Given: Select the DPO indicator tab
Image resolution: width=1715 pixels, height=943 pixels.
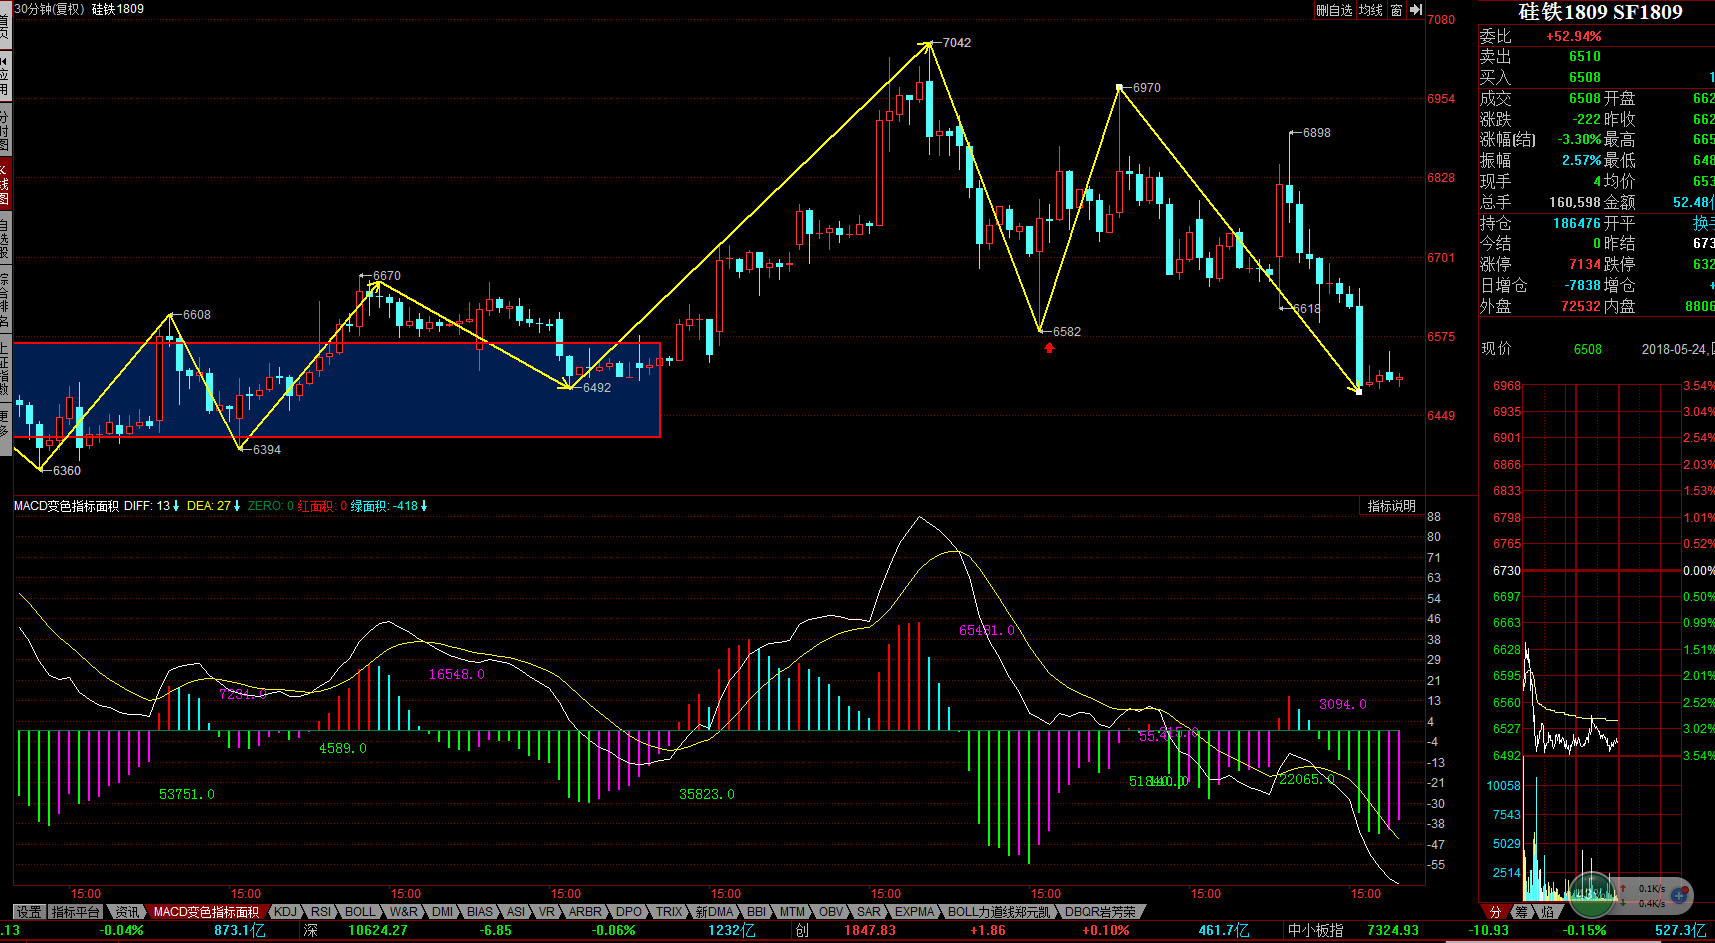Looking at the screenshot, I should [x=629, y=912].
